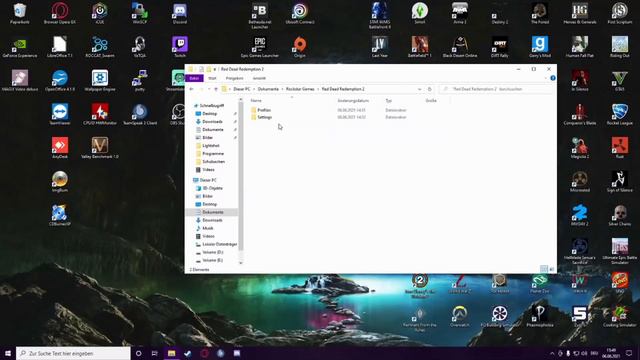Viewport: 640px width, 360px height.
Task: Open Garry's Mod desktop shortcut
Action: point(540,47)
